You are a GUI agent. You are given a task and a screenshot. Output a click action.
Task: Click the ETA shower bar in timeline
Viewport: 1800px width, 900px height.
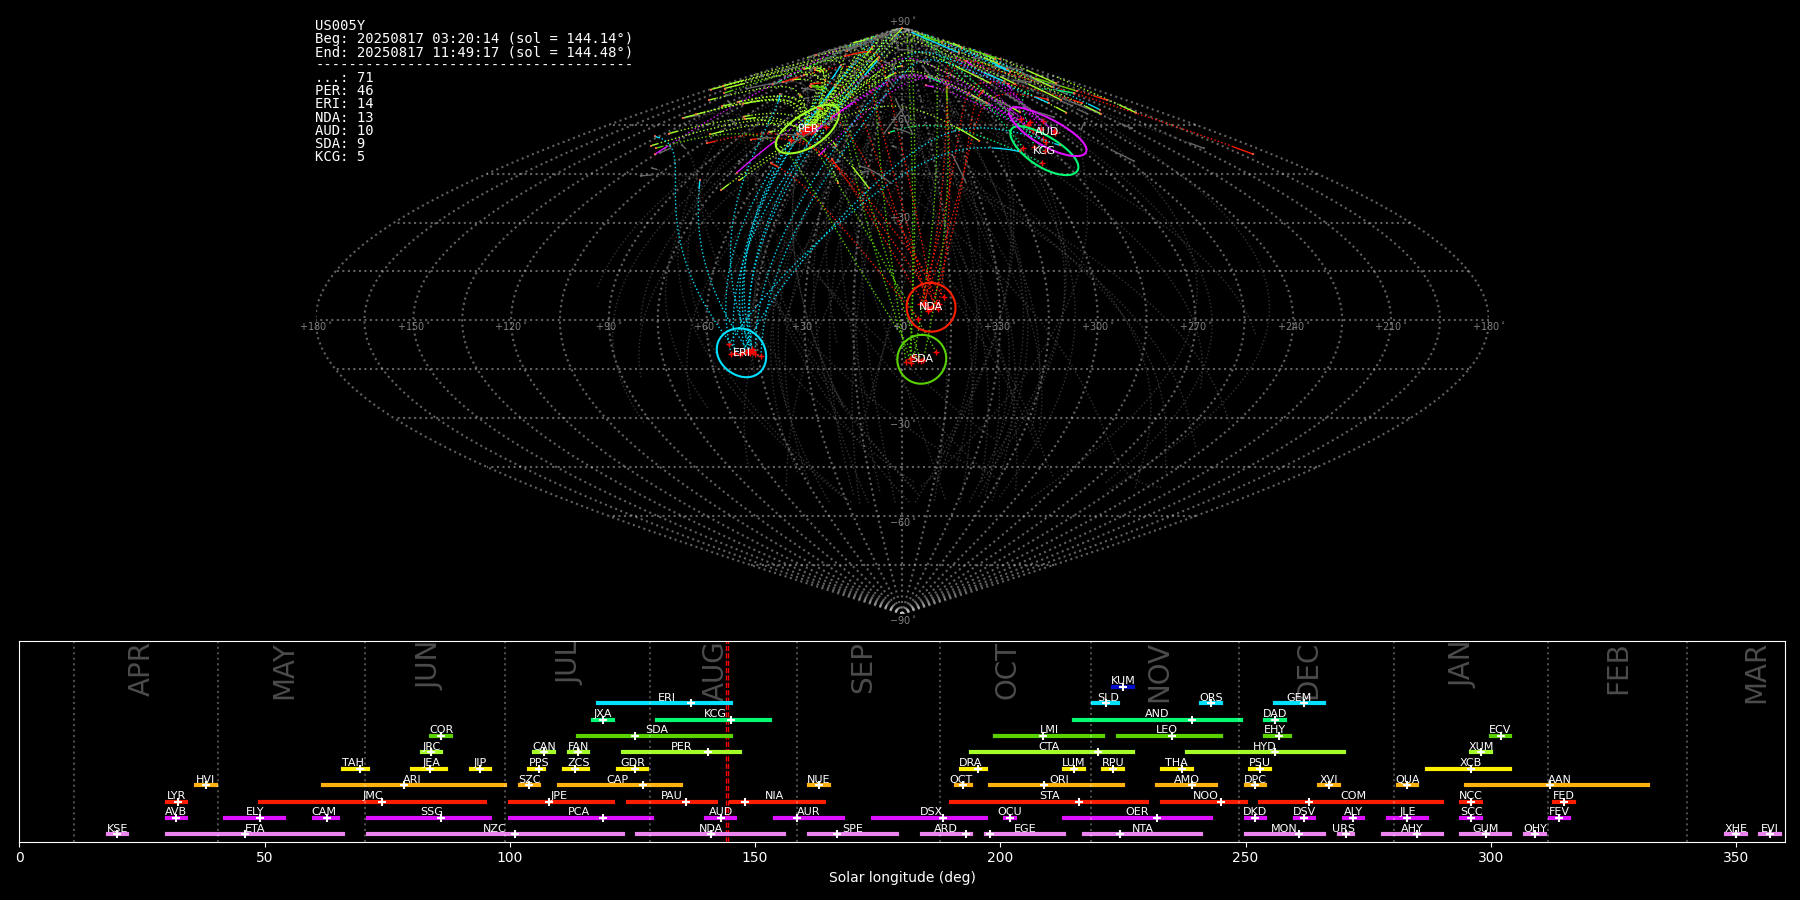click(255, 834)
